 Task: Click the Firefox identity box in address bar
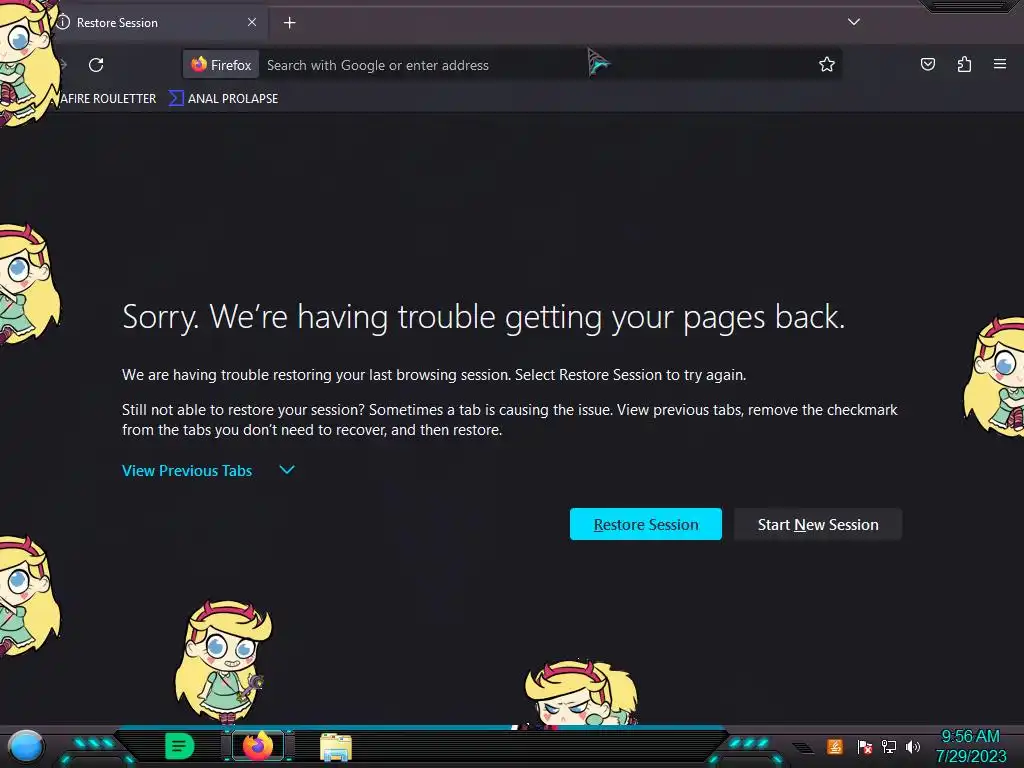[221, 65]
